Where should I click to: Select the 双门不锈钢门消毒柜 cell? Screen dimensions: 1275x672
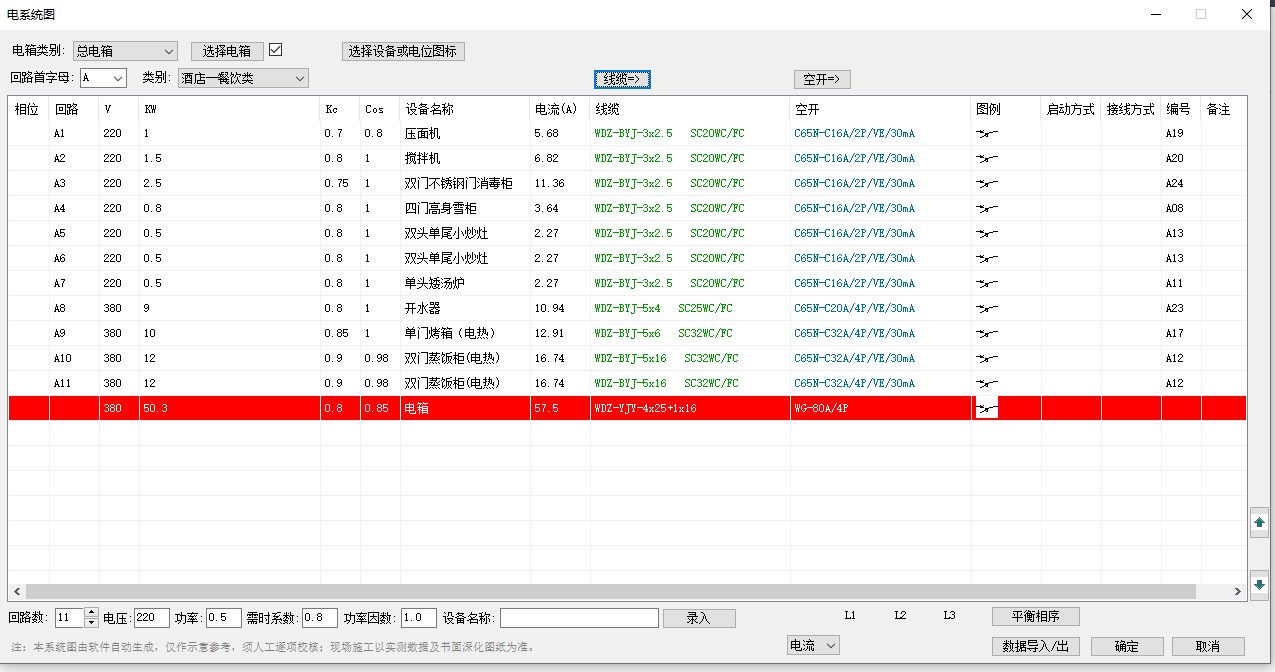(465, 183)
